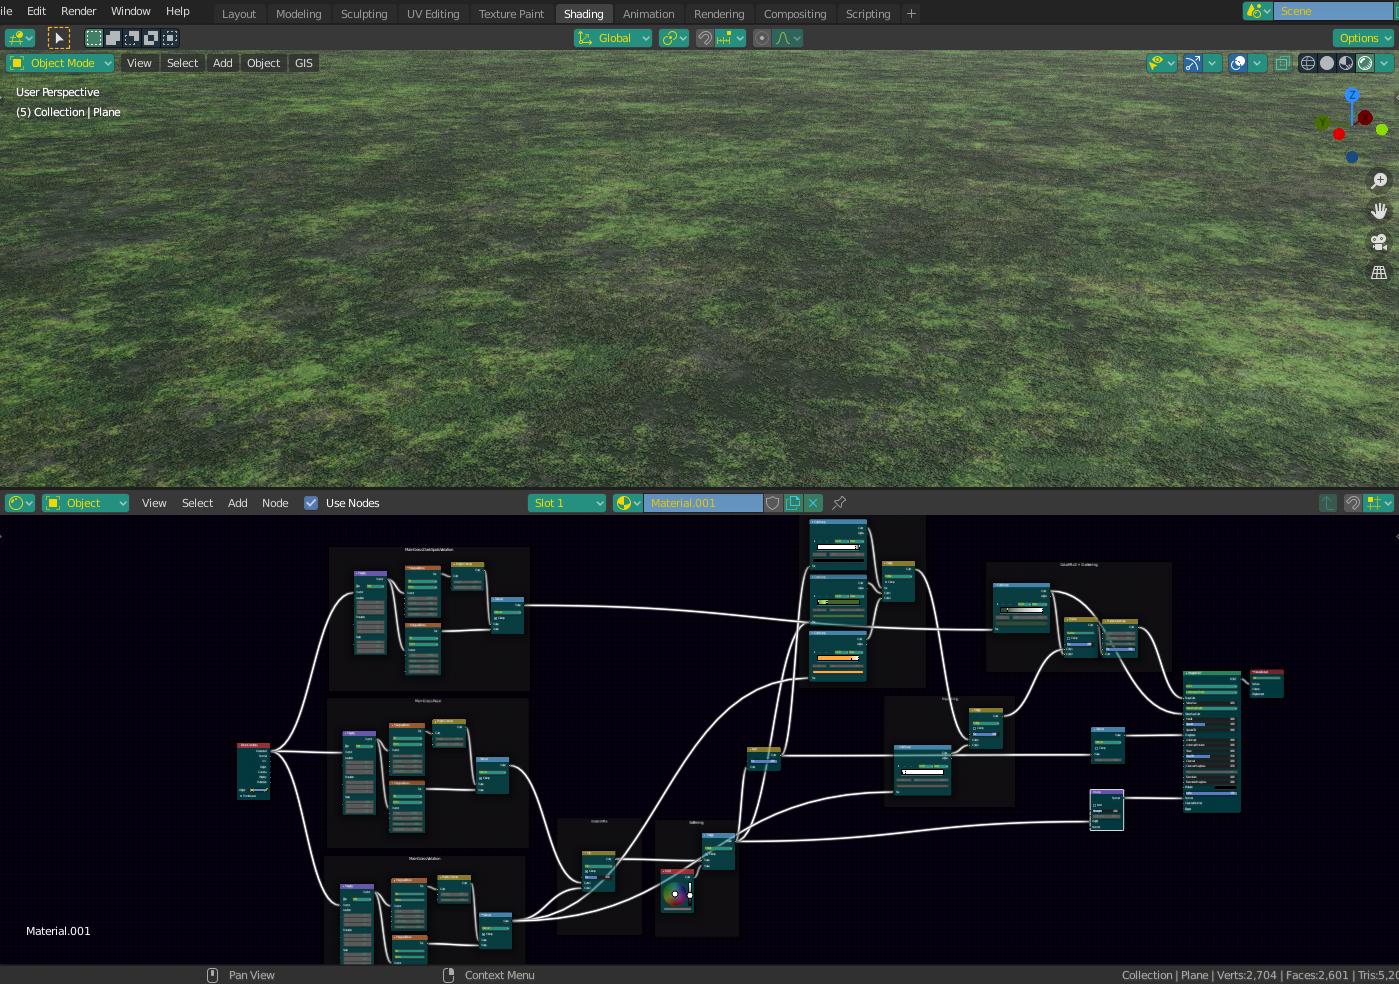Toggle X-ray mode in viewport
Screen dimensions: 1399x984
[1282, 63]
